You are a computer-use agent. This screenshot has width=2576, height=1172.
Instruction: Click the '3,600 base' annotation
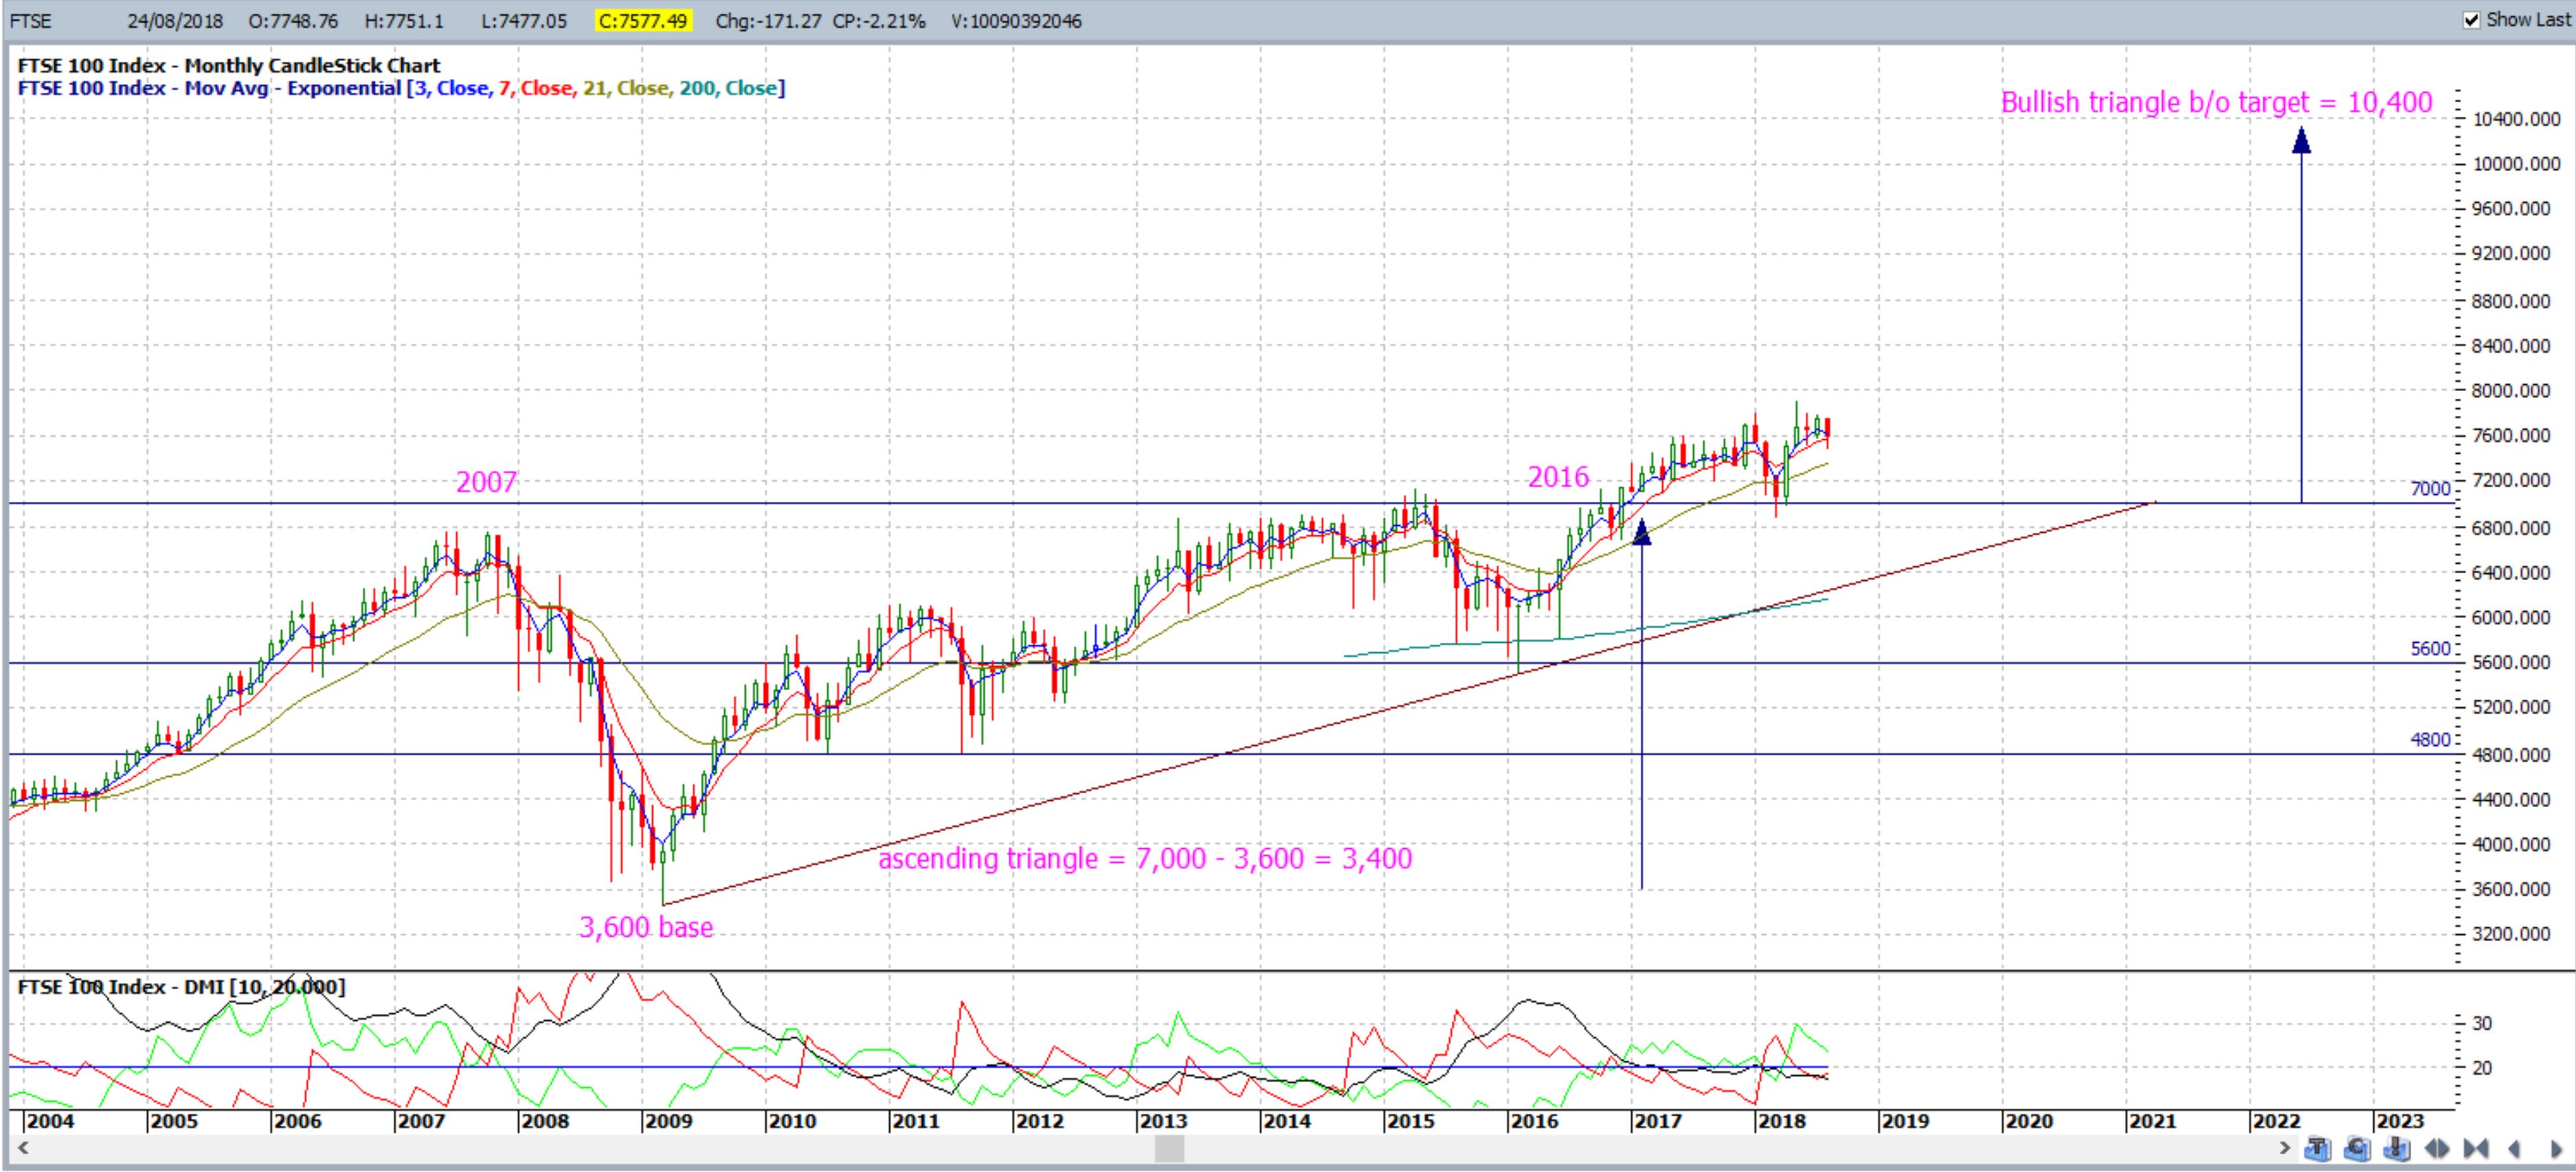pyautogui.click(x=646, y=927)
